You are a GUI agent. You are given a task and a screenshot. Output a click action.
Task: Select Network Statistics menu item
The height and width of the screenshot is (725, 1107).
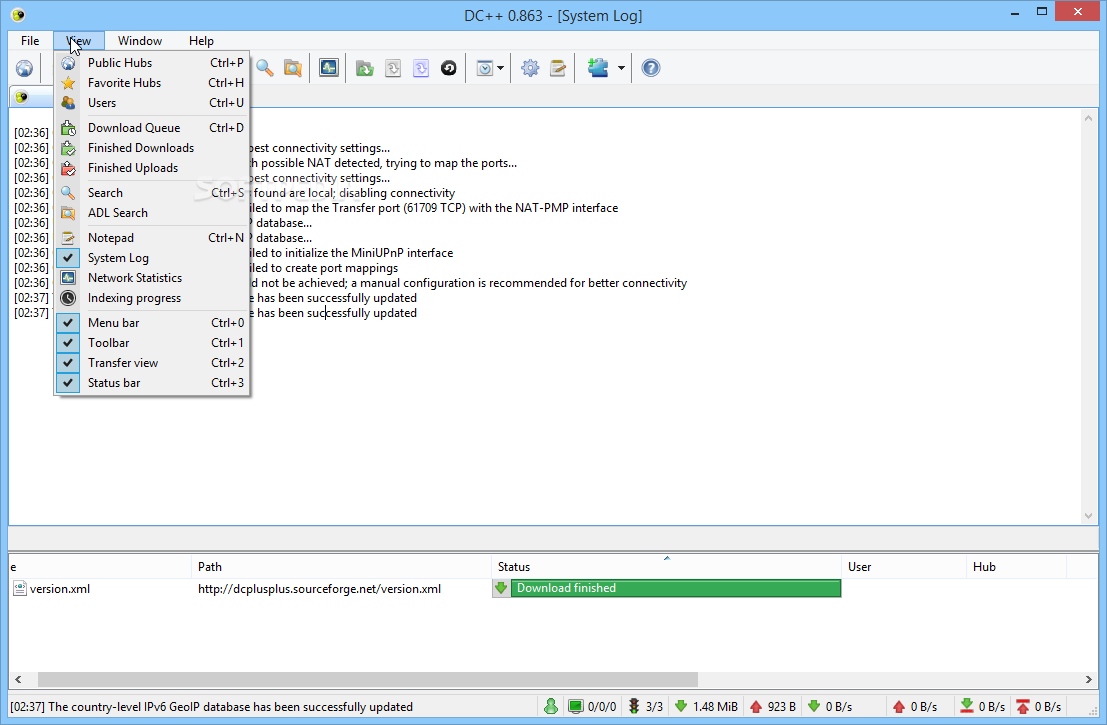pyautogui.click(x=152, y=278)
